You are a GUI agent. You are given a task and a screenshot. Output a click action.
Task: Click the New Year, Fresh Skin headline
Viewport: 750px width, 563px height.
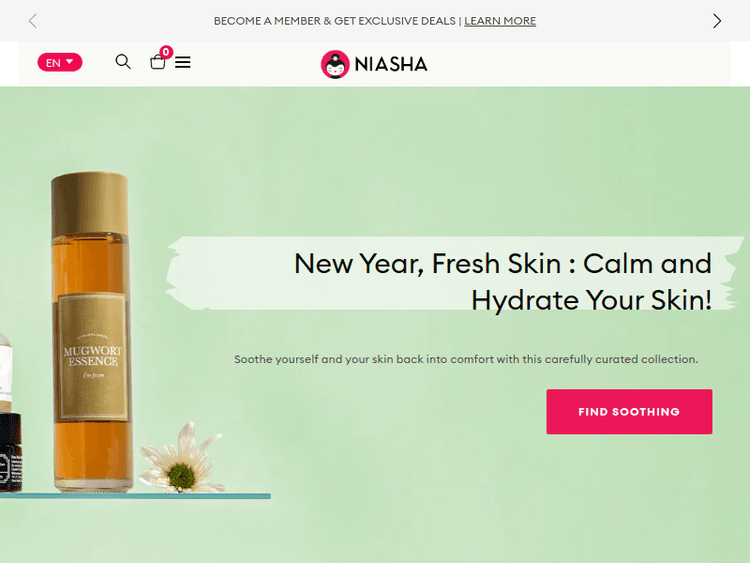[x=502, y=281]
